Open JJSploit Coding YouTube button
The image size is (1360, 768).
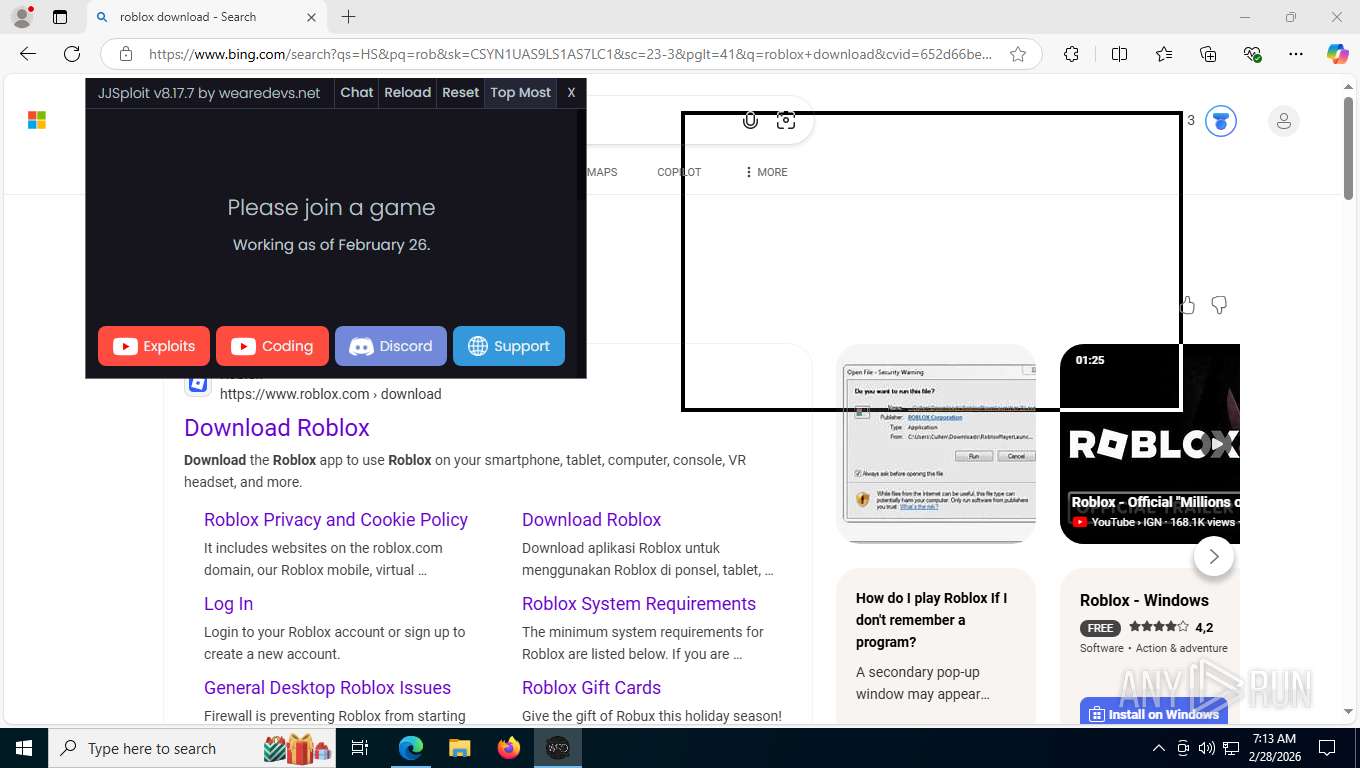coord(272,346)
